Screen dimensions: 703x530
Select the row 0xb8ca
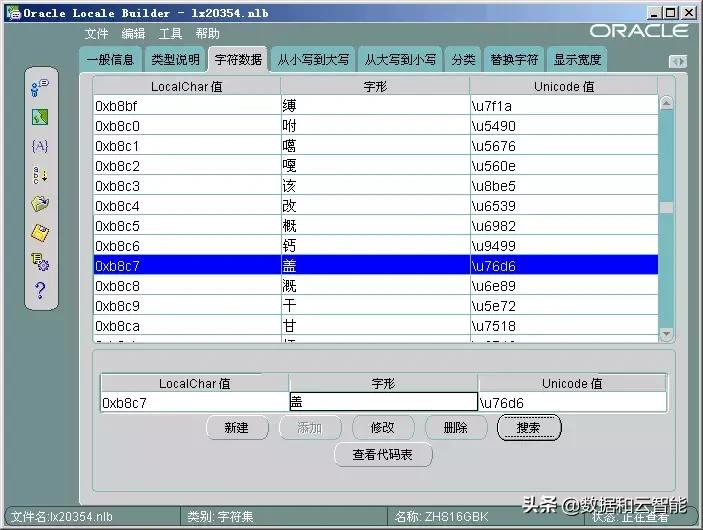[376, 326]
